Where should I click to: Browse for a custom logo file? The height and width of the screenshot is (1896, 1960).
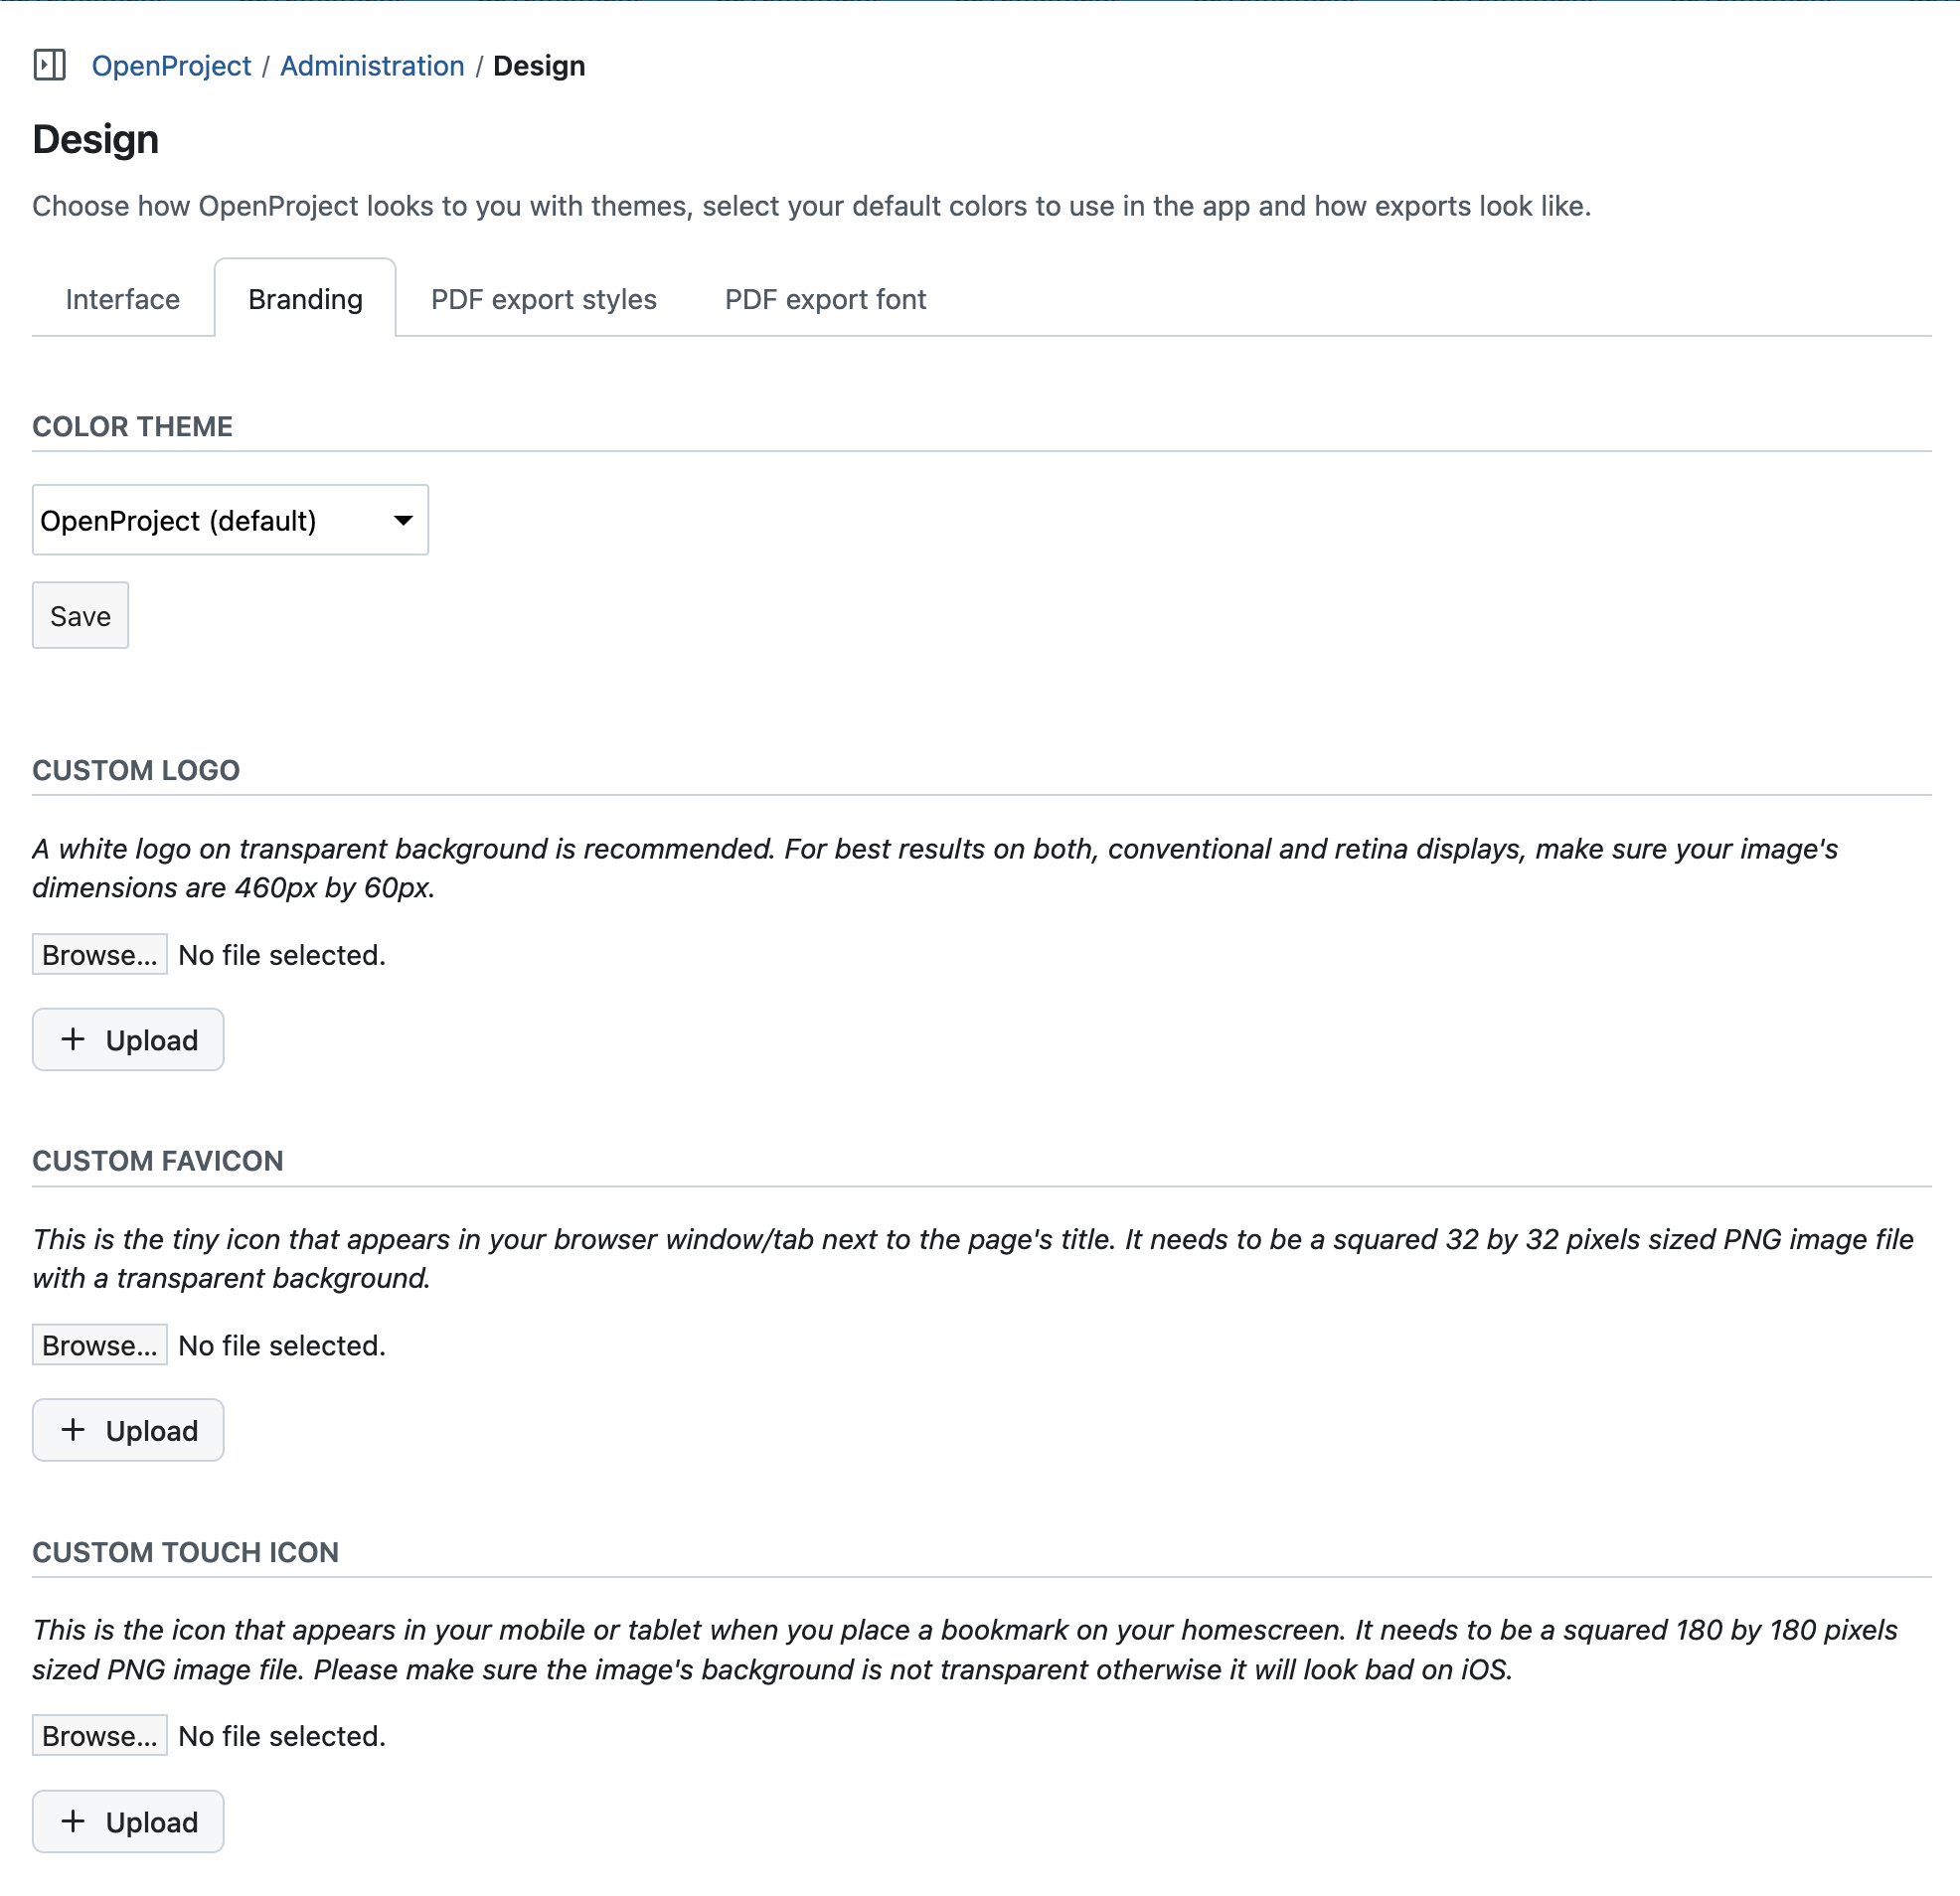[x=99, y=954]
